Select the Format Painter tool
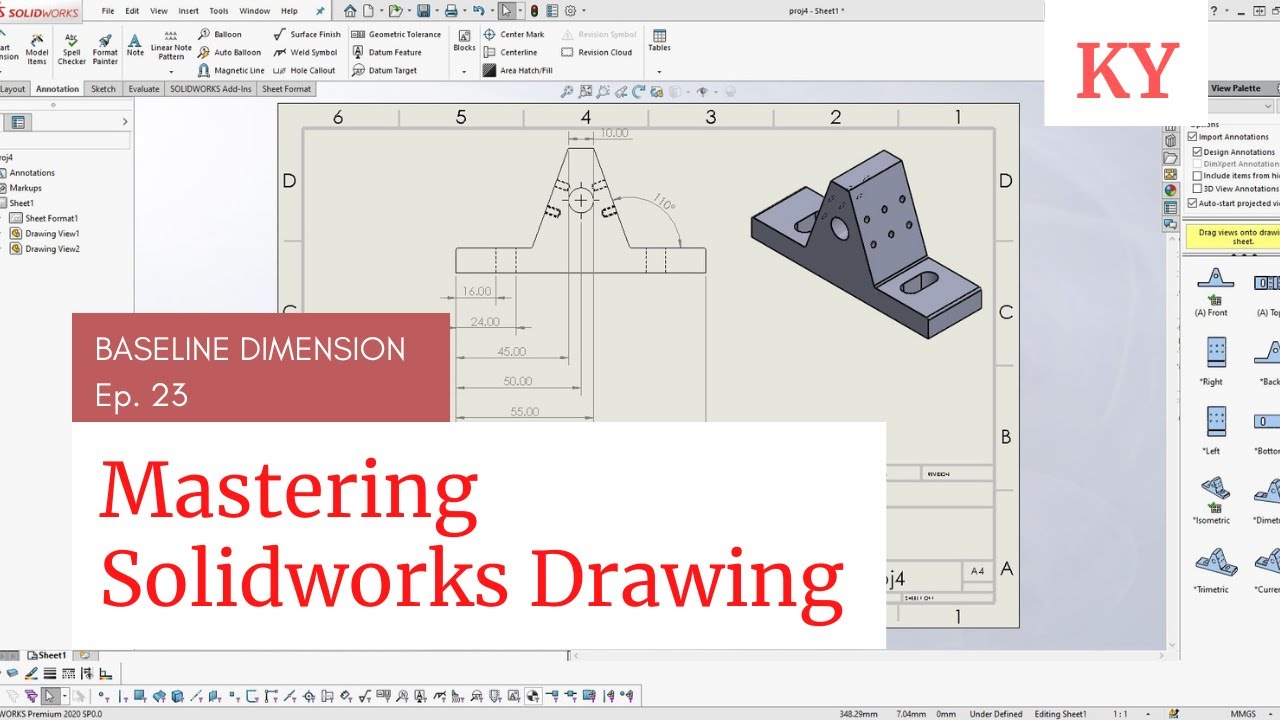Screen dimensions: 1280x720 [105, 48]
